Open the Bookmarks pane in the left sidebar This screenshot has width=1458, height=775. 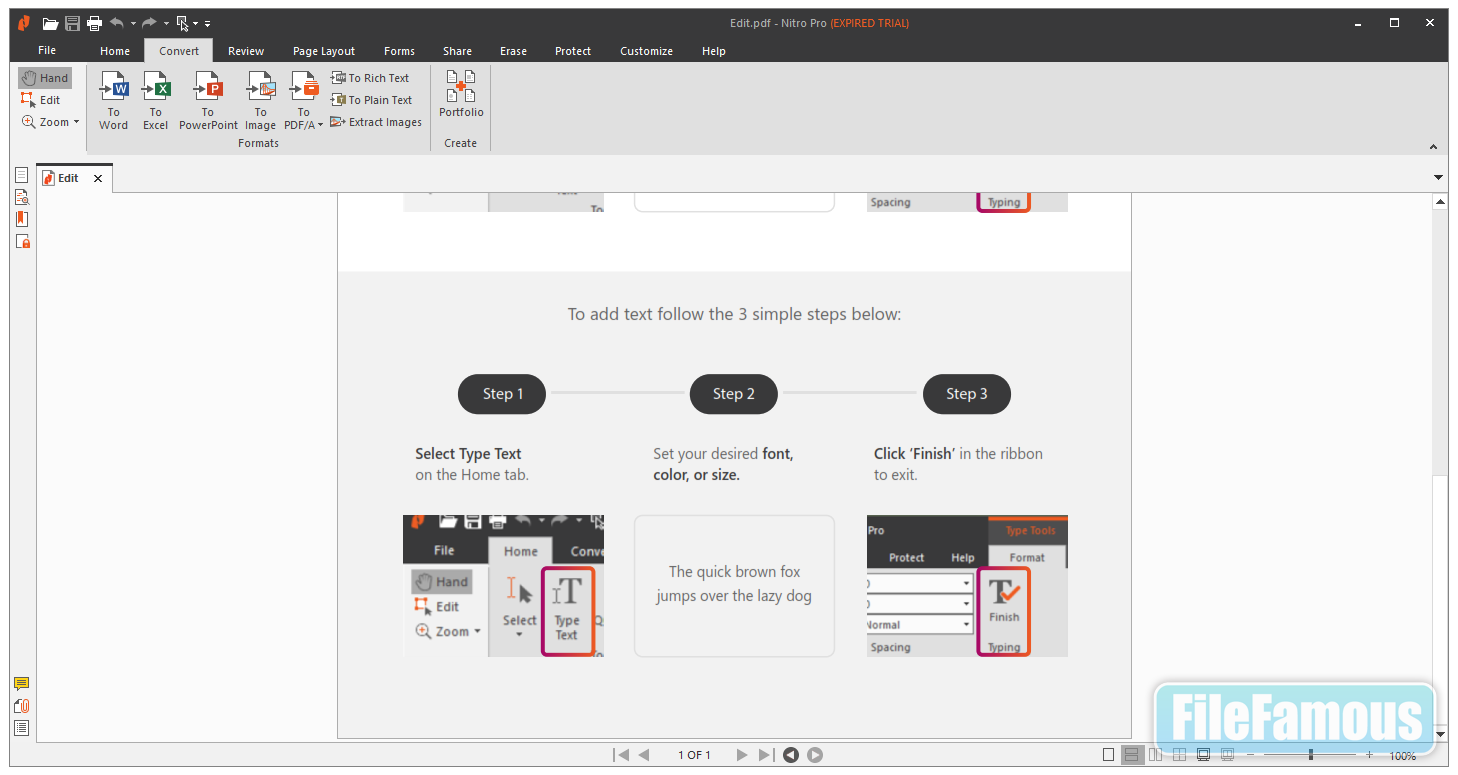tap(21, 219)
